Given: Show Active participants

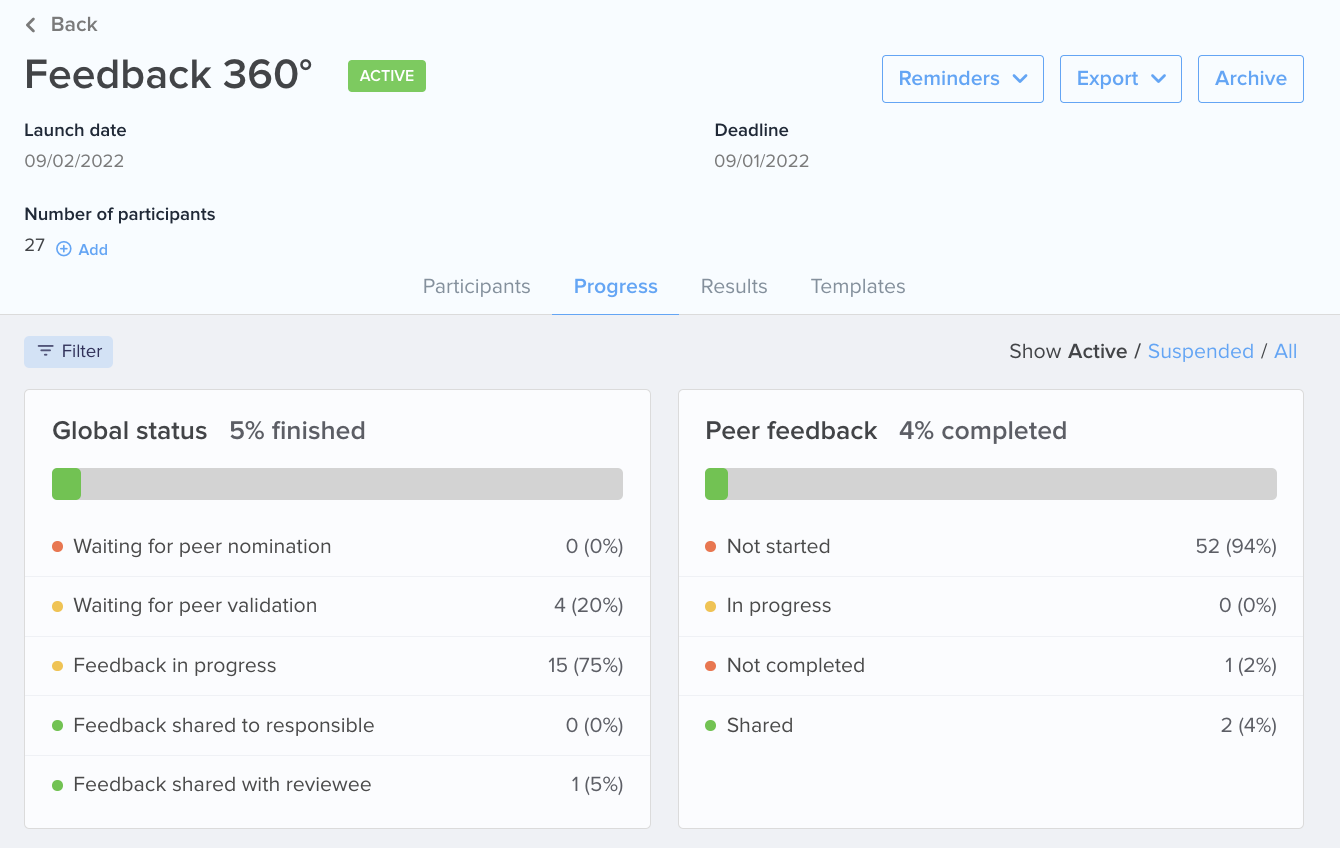Looking at the screenshot, I should tap(1097, 351).
